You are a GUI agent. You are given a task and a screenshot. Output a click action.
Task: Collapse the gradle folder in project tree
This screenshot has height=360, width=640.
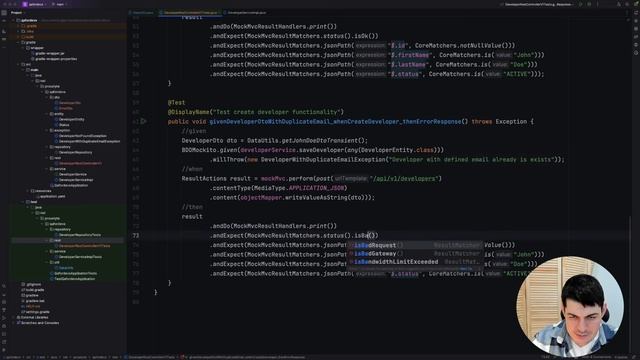[18, 42]
